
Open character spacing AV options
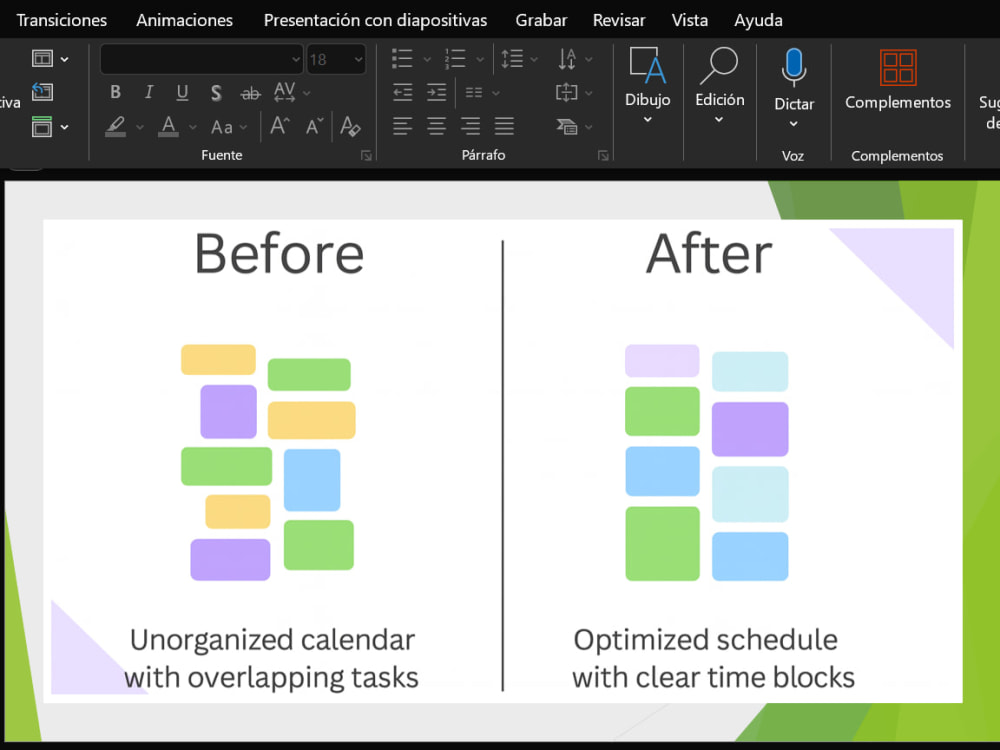[x=284, y=92]
